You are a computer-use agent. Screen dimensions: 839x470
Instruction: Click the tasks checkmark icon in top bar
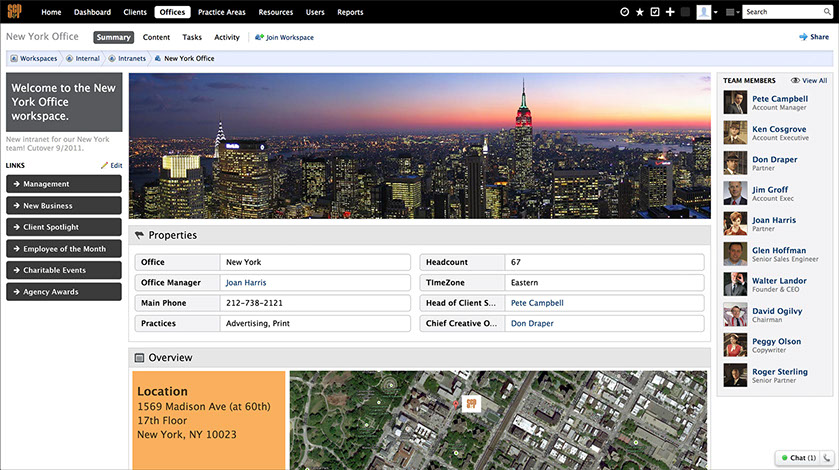pyautogui.click(x=655, y=12)
